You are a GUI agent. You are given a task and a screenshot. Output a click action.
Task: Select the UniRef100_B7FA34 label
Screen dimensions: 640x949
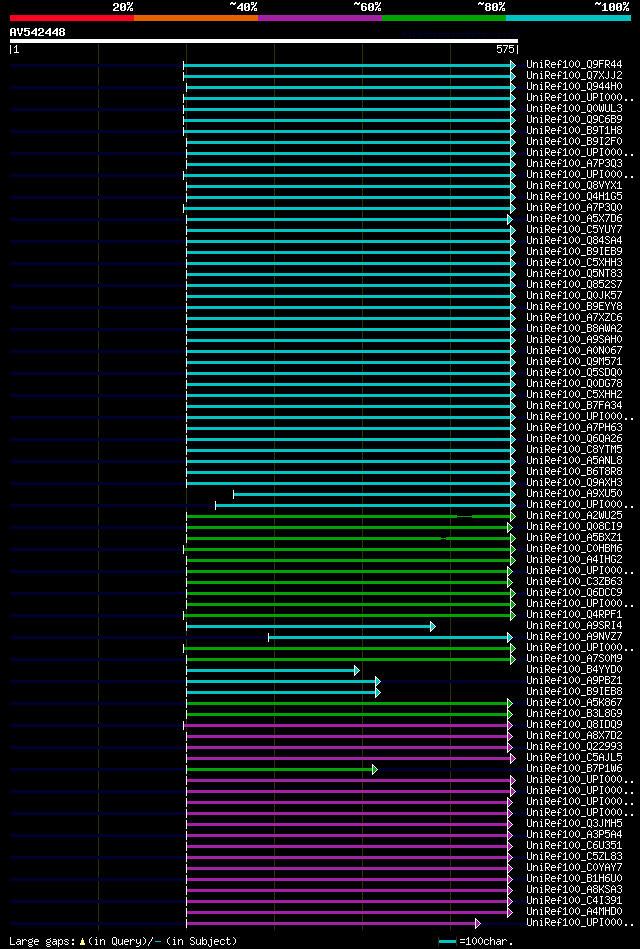(x=574, y=406)
